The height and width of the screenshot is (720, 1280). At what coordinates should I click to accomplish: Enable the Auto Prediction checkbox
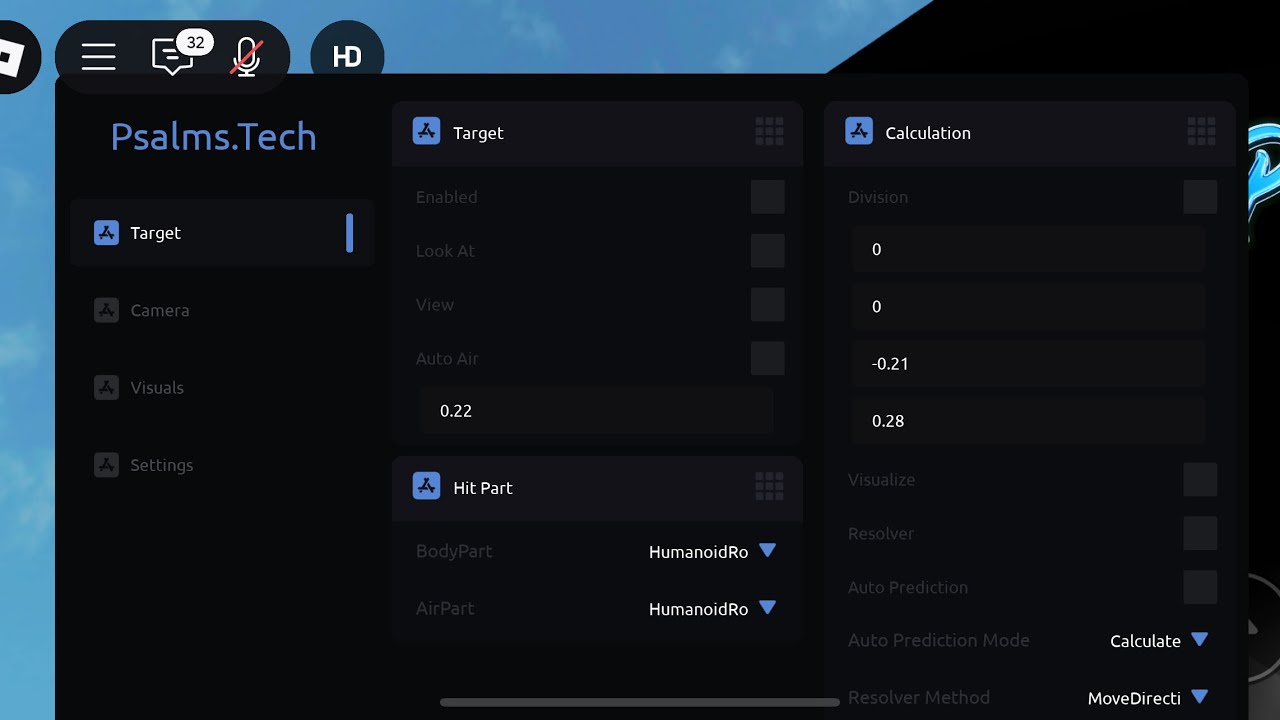pos(1200,588)
